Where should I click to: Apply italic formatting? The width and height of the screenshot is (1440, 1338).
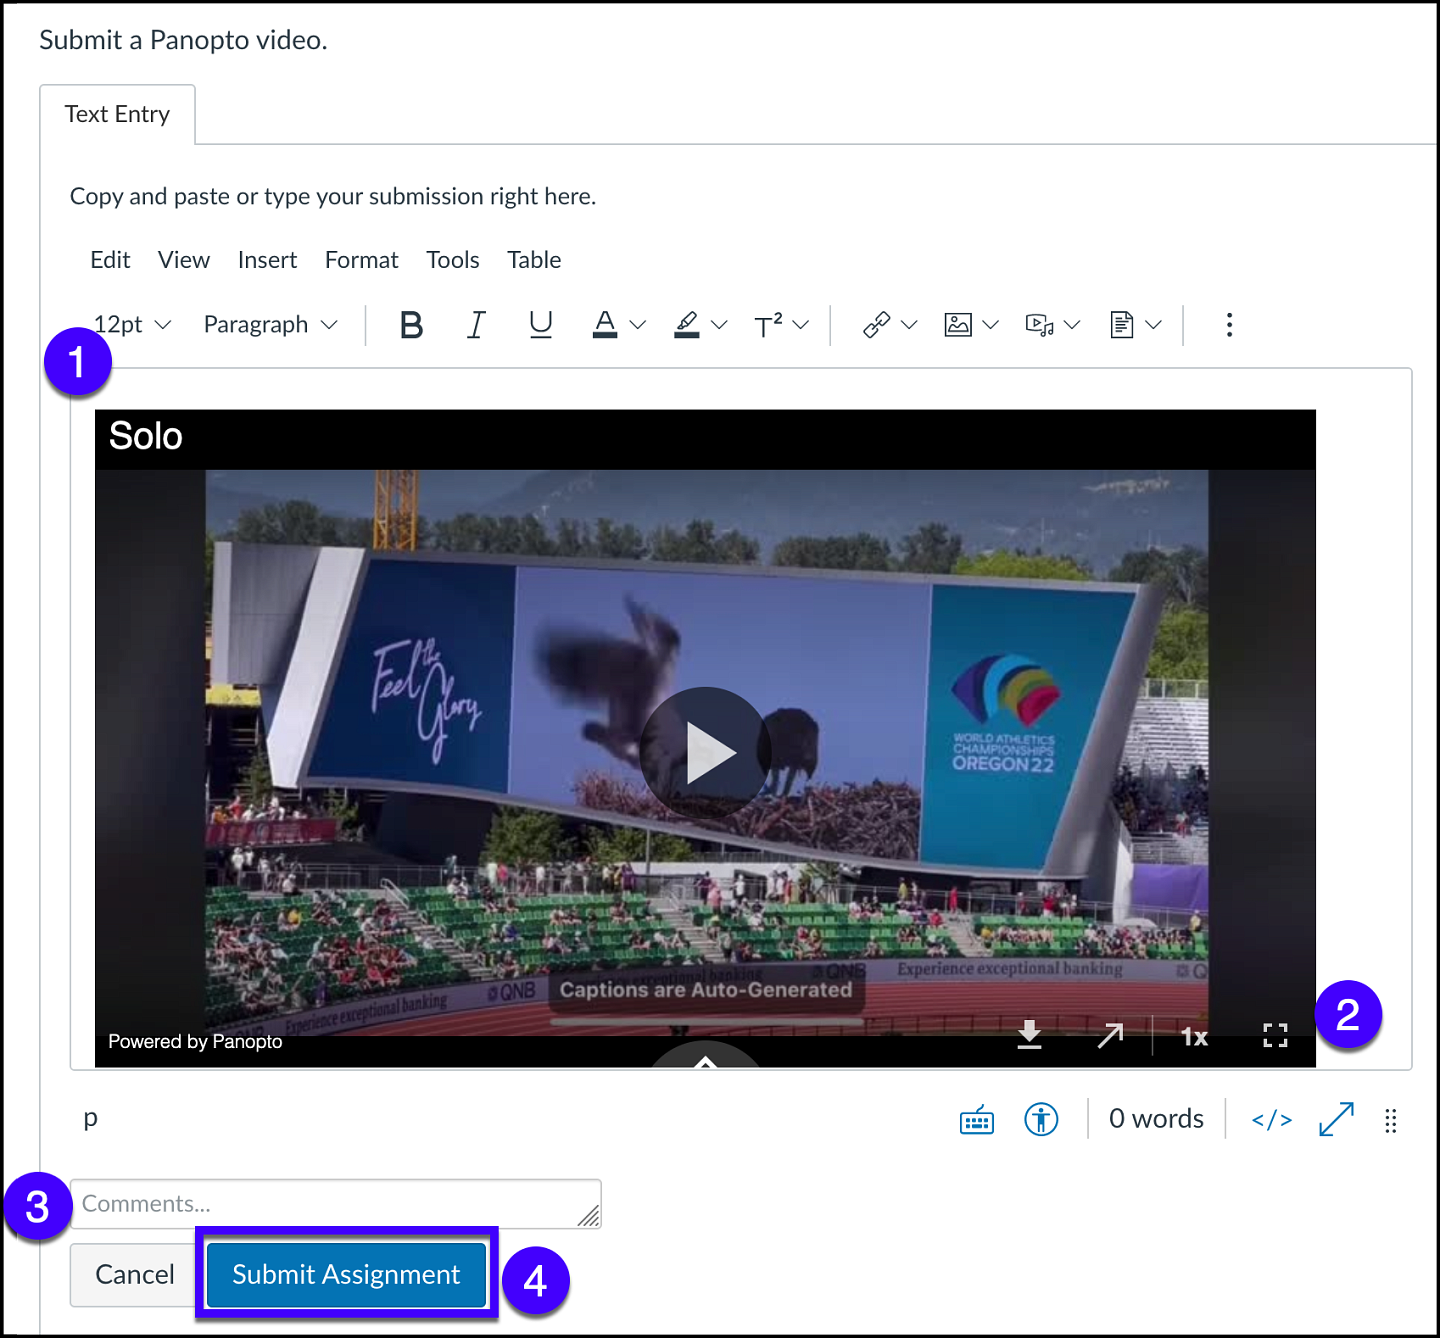tap(476, 325)
